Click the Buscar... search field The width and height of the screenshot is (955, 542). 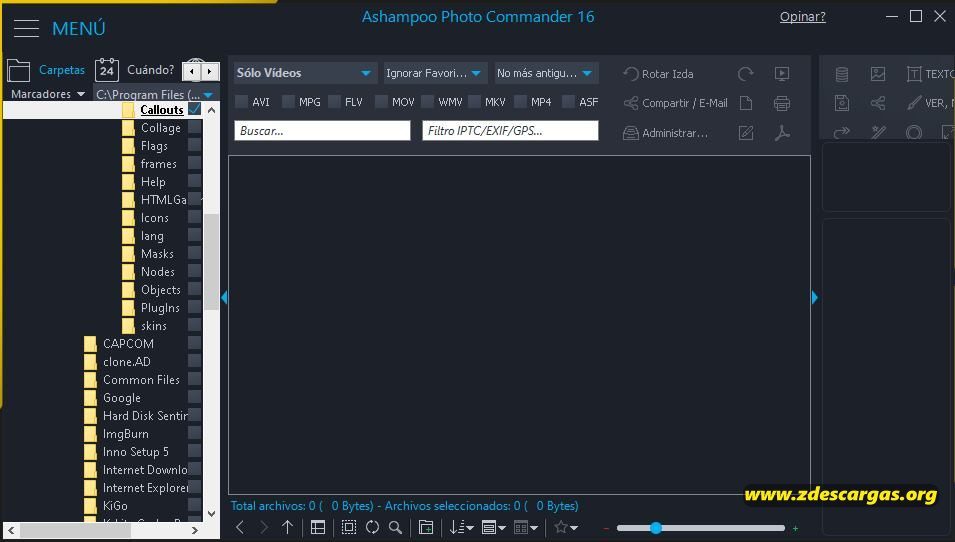pyautogui.click(x=322, y=130)
